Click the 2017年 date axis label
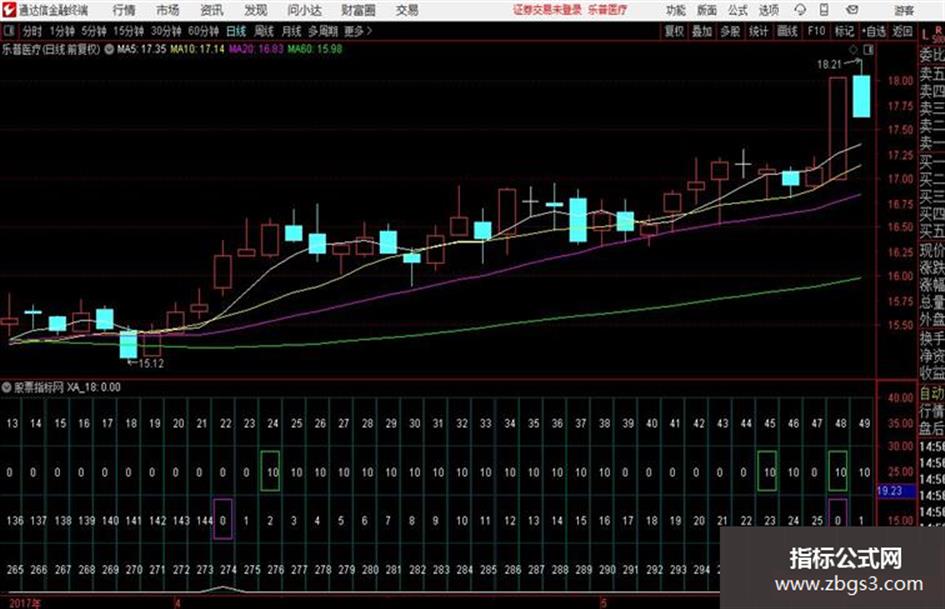Viewport: 945px width, 609px height. [25, 603]
